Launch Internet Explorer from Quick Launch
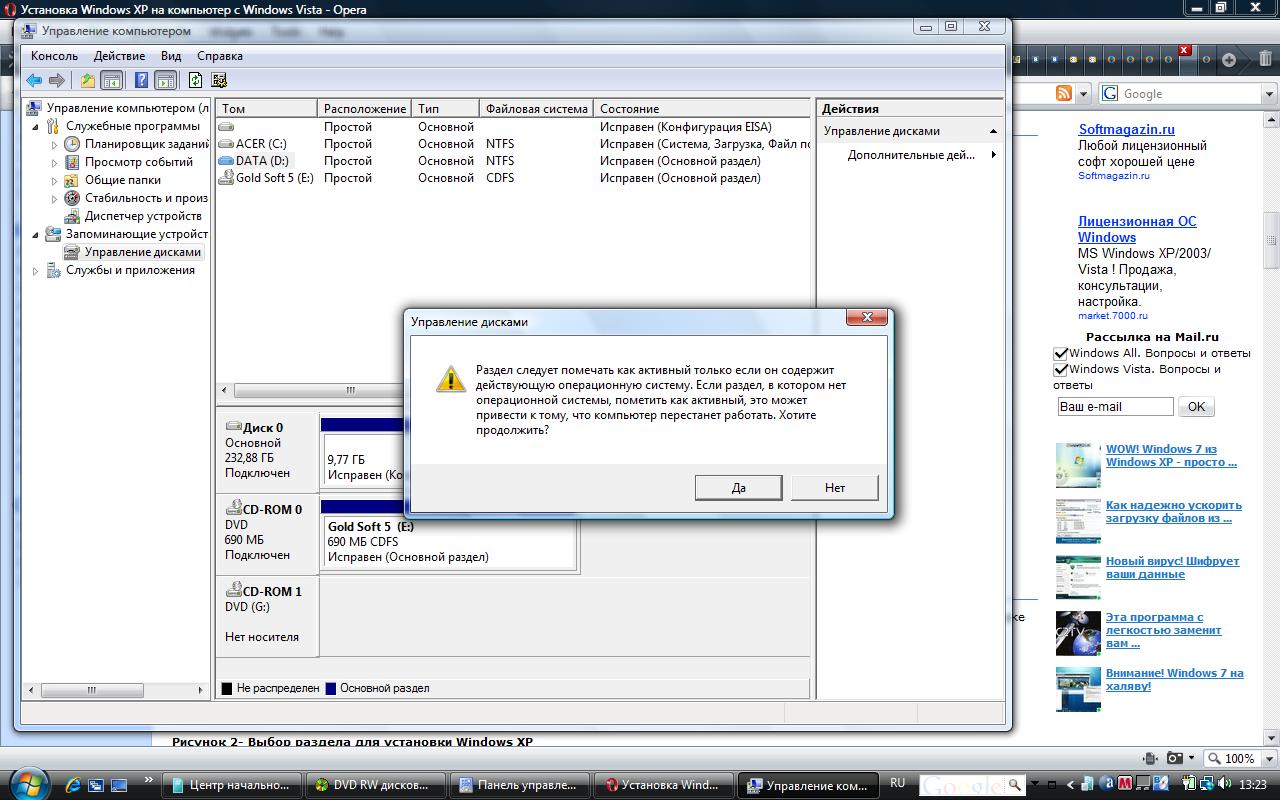This screenshot has width=1280, height=800. point(73,785)
